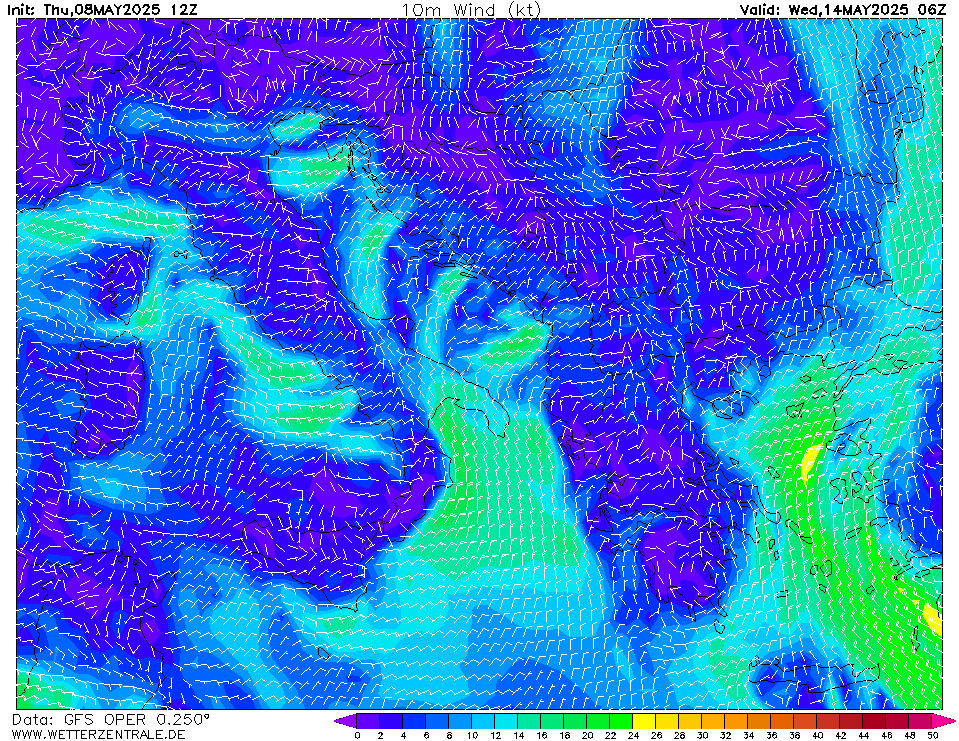Select the teal green 14–16 kt legend swatch
Image resolution: width=959 pixels, height=741 pixels.
click(x=530, y=721)
